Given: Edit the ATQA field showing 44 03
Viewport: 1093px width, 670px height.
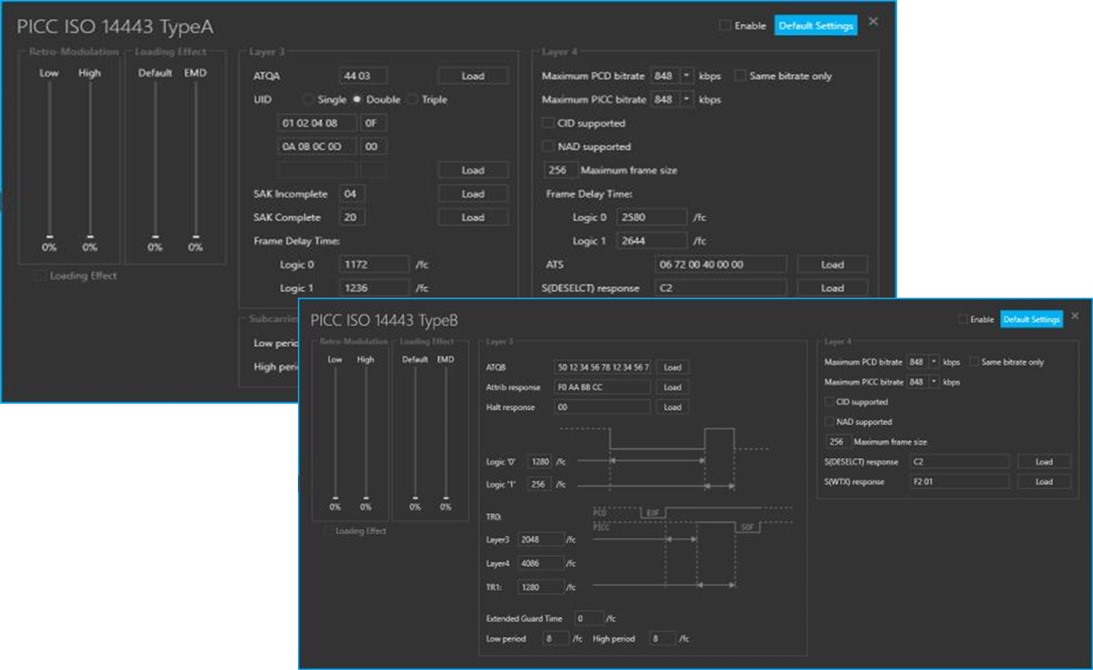Looking at the screenshot, I should (363, 76).
